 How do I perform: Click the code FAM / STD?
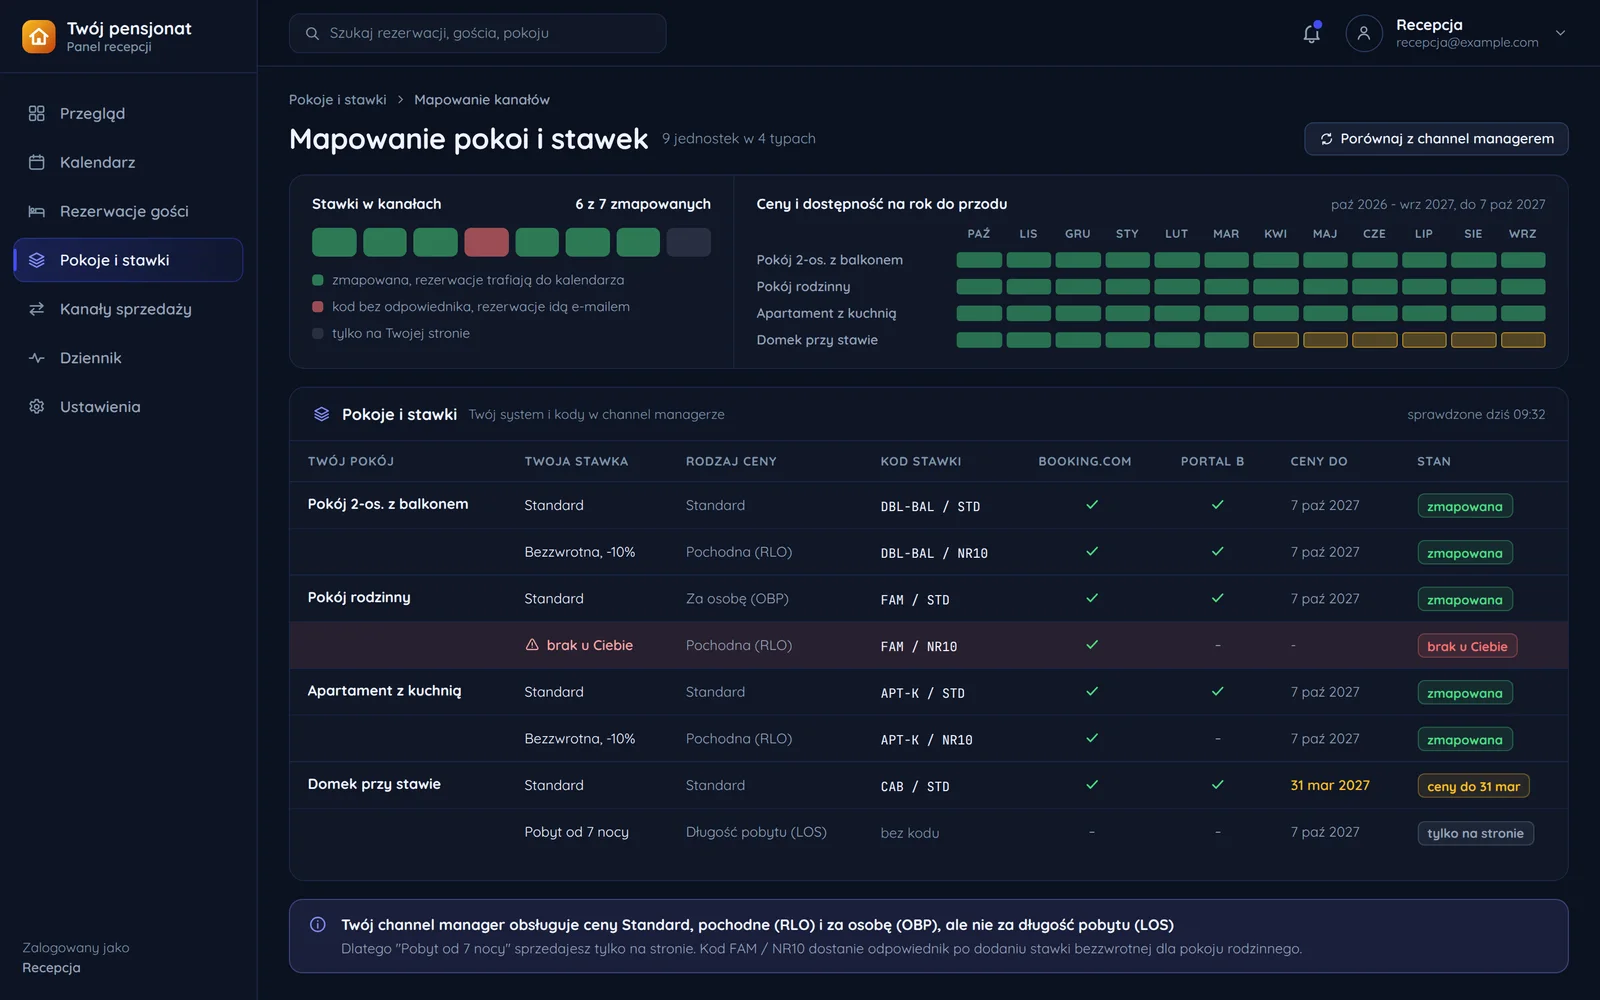pyautogui.click(x=915, y=600)
